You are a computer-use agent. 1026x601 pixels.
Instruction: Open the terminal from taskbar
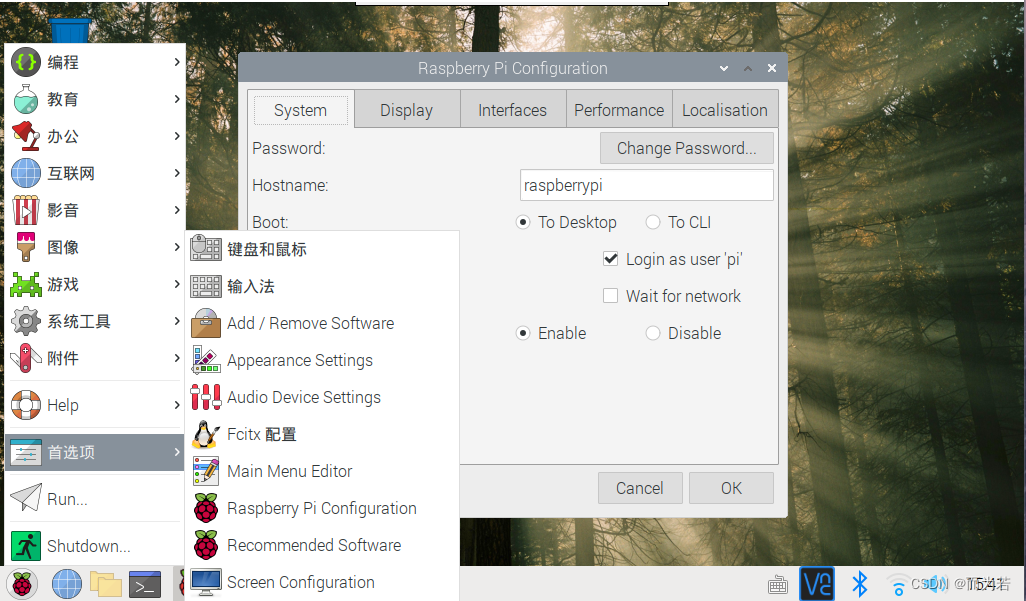coord(145,584)
